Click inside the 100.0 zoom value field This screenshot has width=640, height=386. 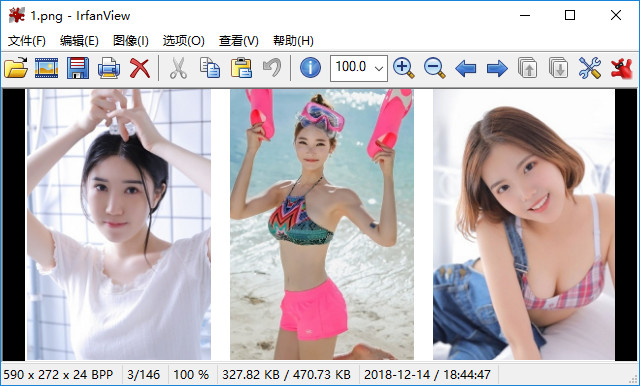pos(351,67)
